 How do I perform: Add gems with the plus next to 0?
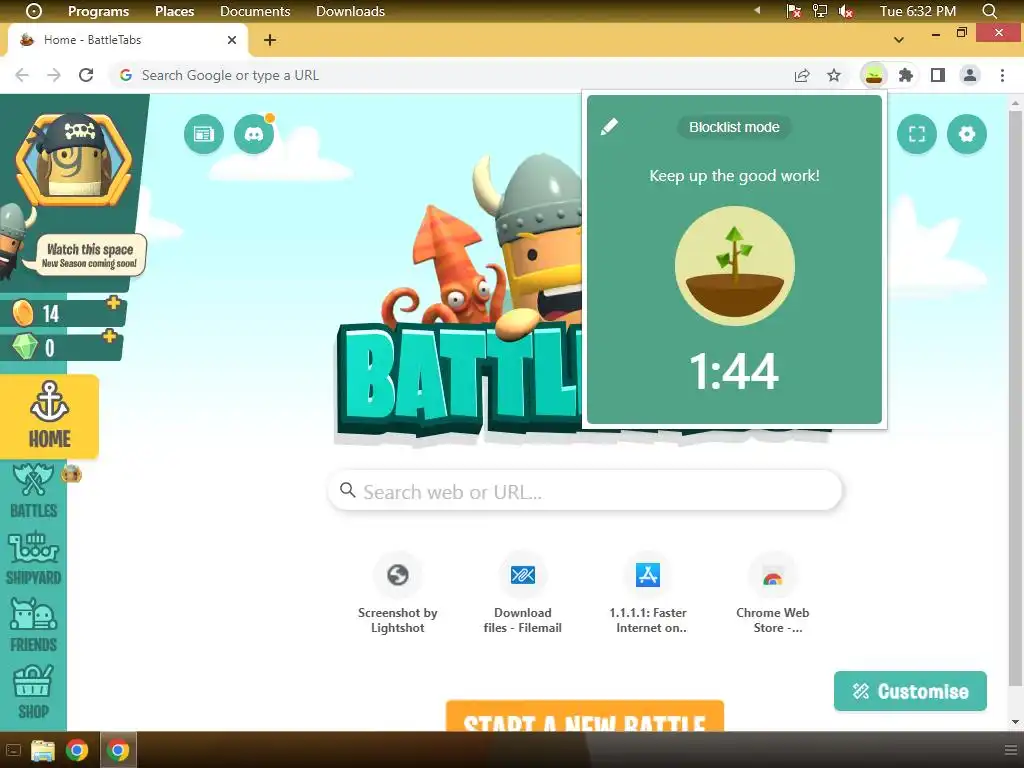tap(110, 336)
